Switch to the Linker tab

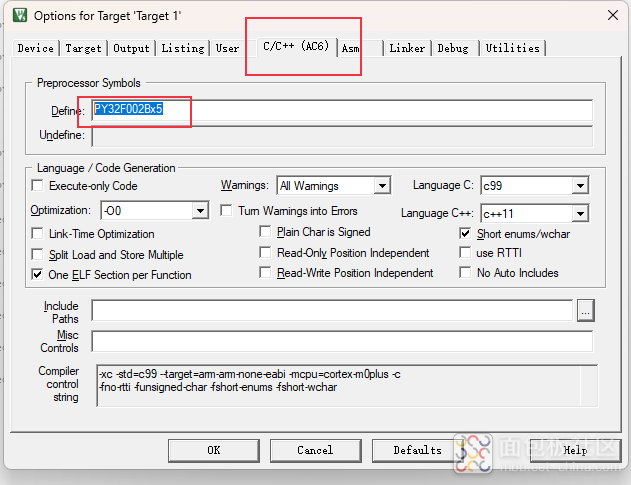click(x=407, y=48)
